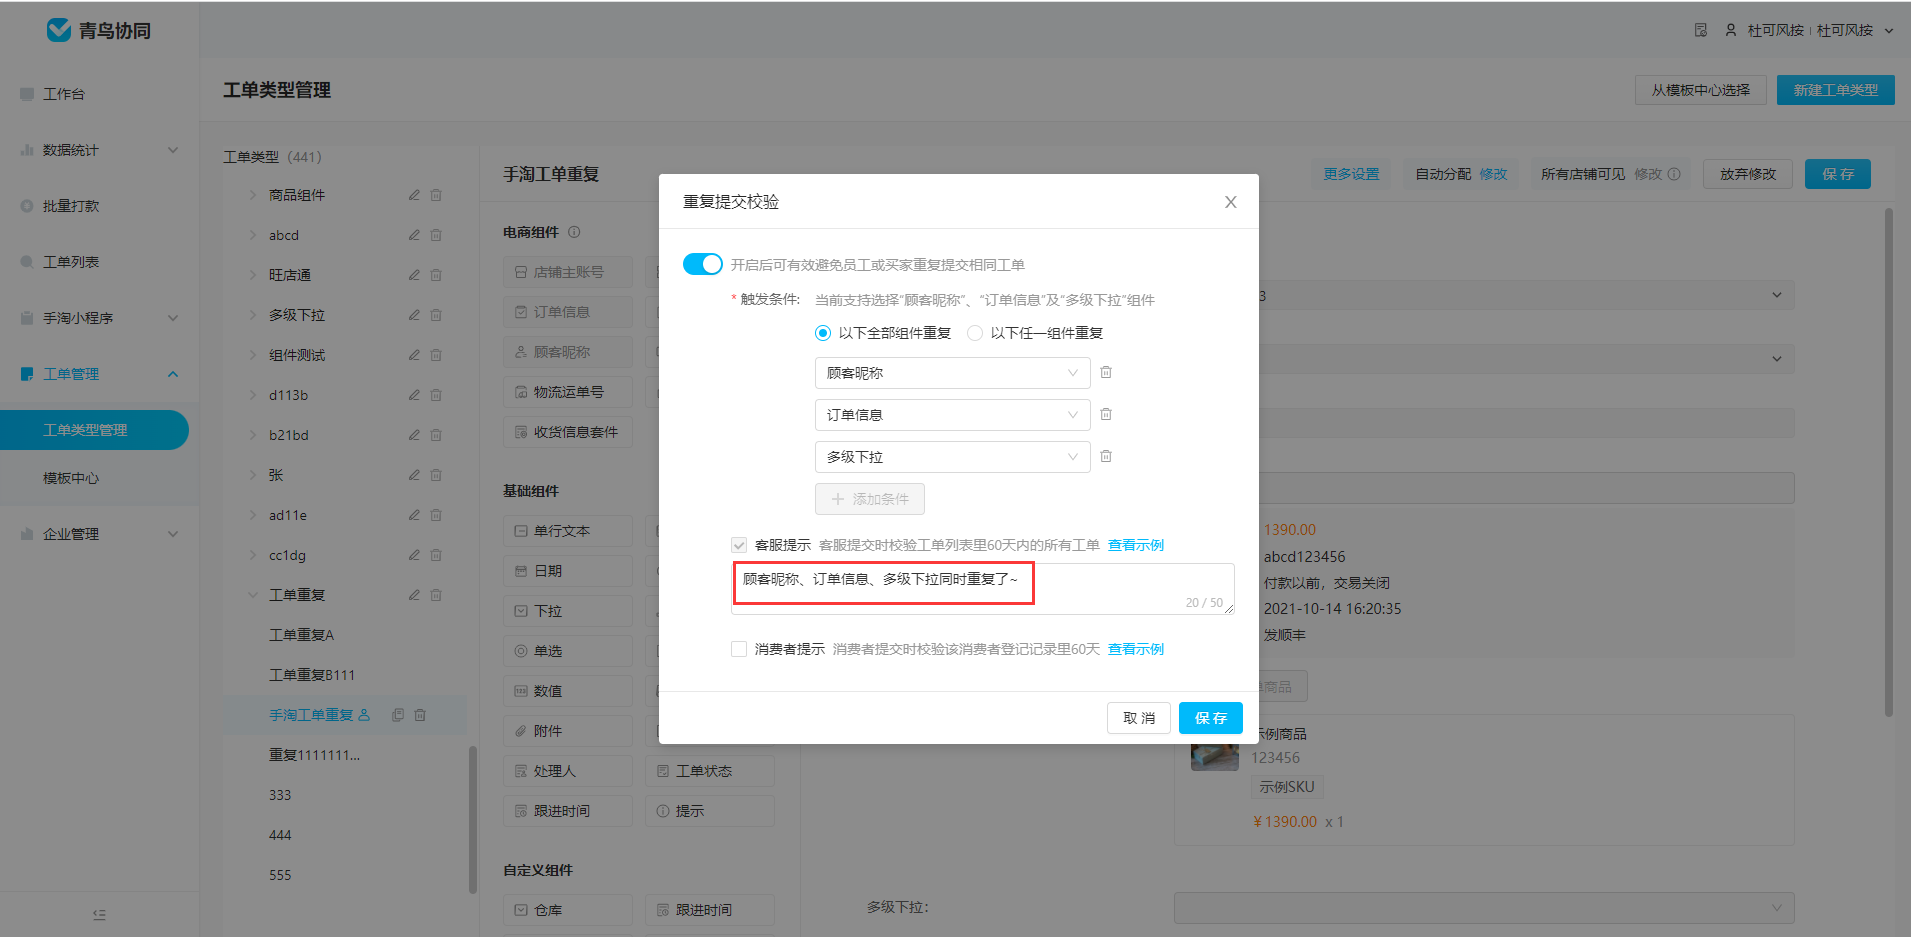Delete the 订单信息 condition row
1911x937 pixels.
[1106, 414]
